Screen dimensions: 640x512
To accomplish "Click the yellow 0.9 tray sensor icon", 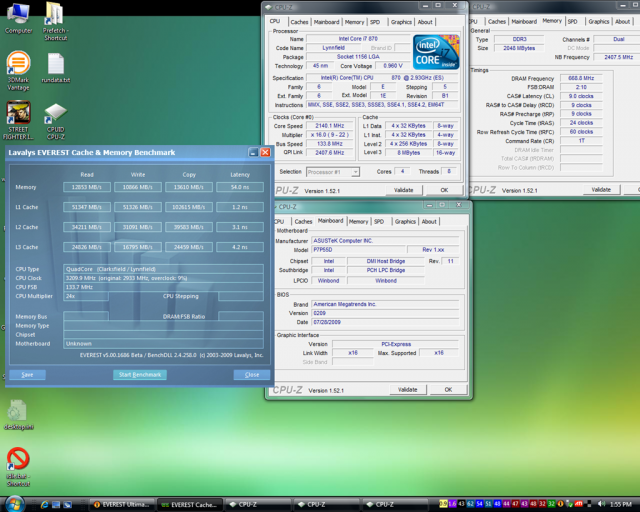I will coord(443,504).
